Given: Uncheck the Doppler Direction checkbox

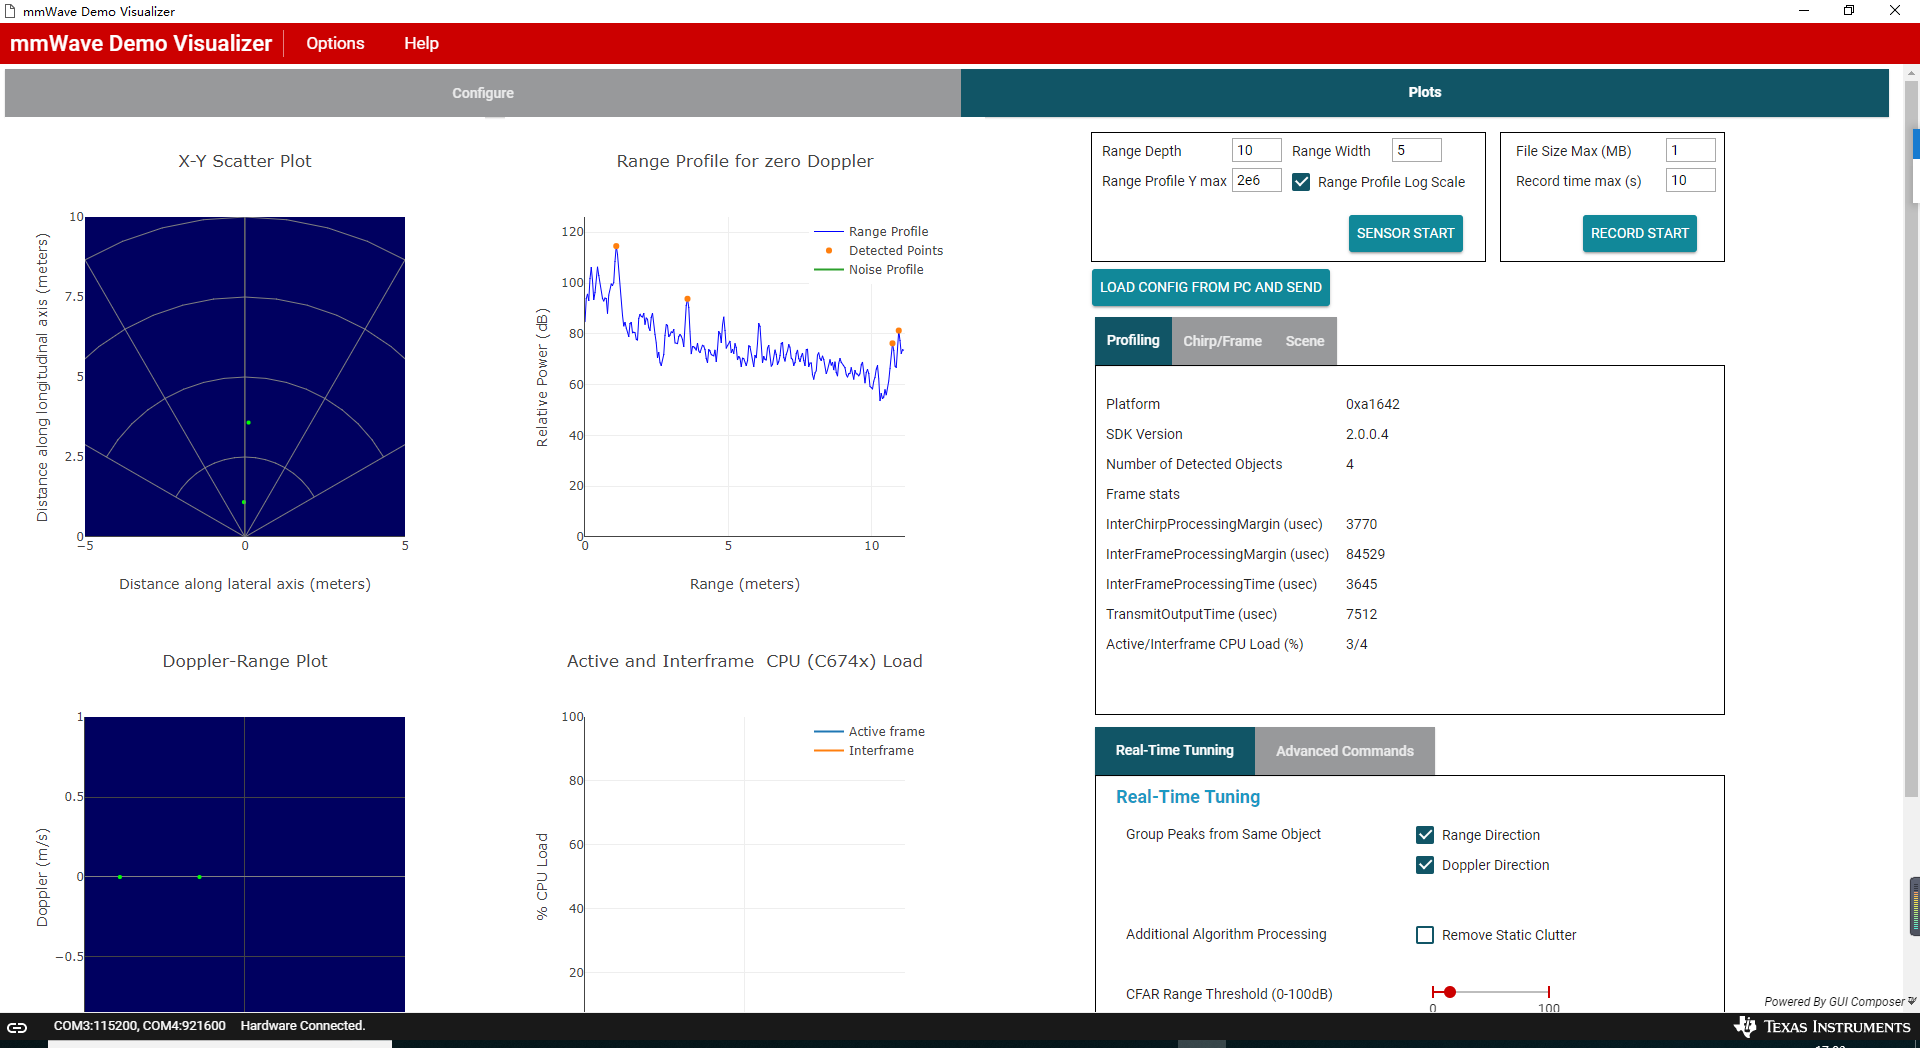Looking at the screenshot, I should [1425, 865].
